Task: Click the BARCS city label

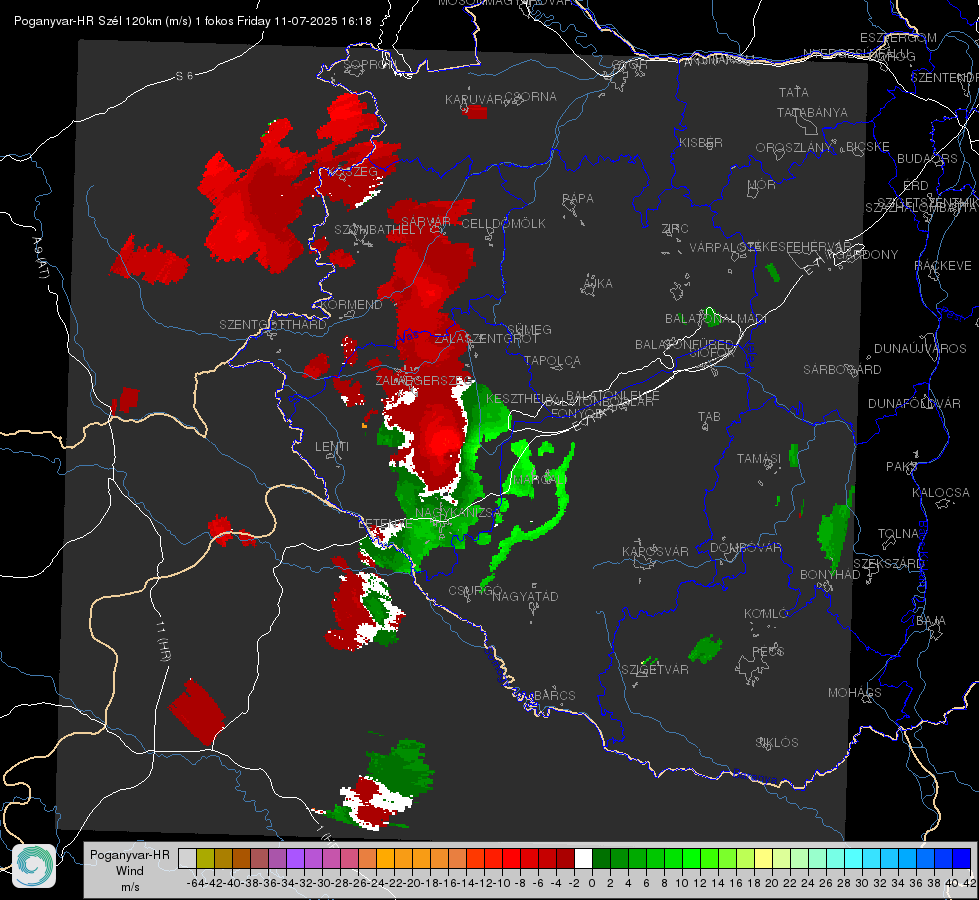Action: coord(554,695)
